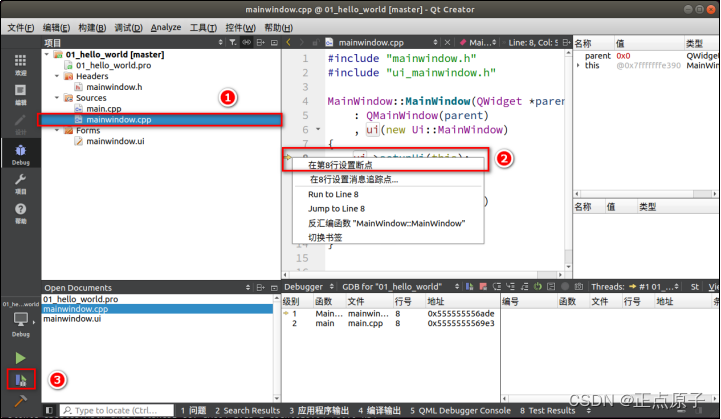Image resolution: width=721 pixels, height=419 pixels.
Task: Open the Debugger view dropdown
Action: click(309, 287)
